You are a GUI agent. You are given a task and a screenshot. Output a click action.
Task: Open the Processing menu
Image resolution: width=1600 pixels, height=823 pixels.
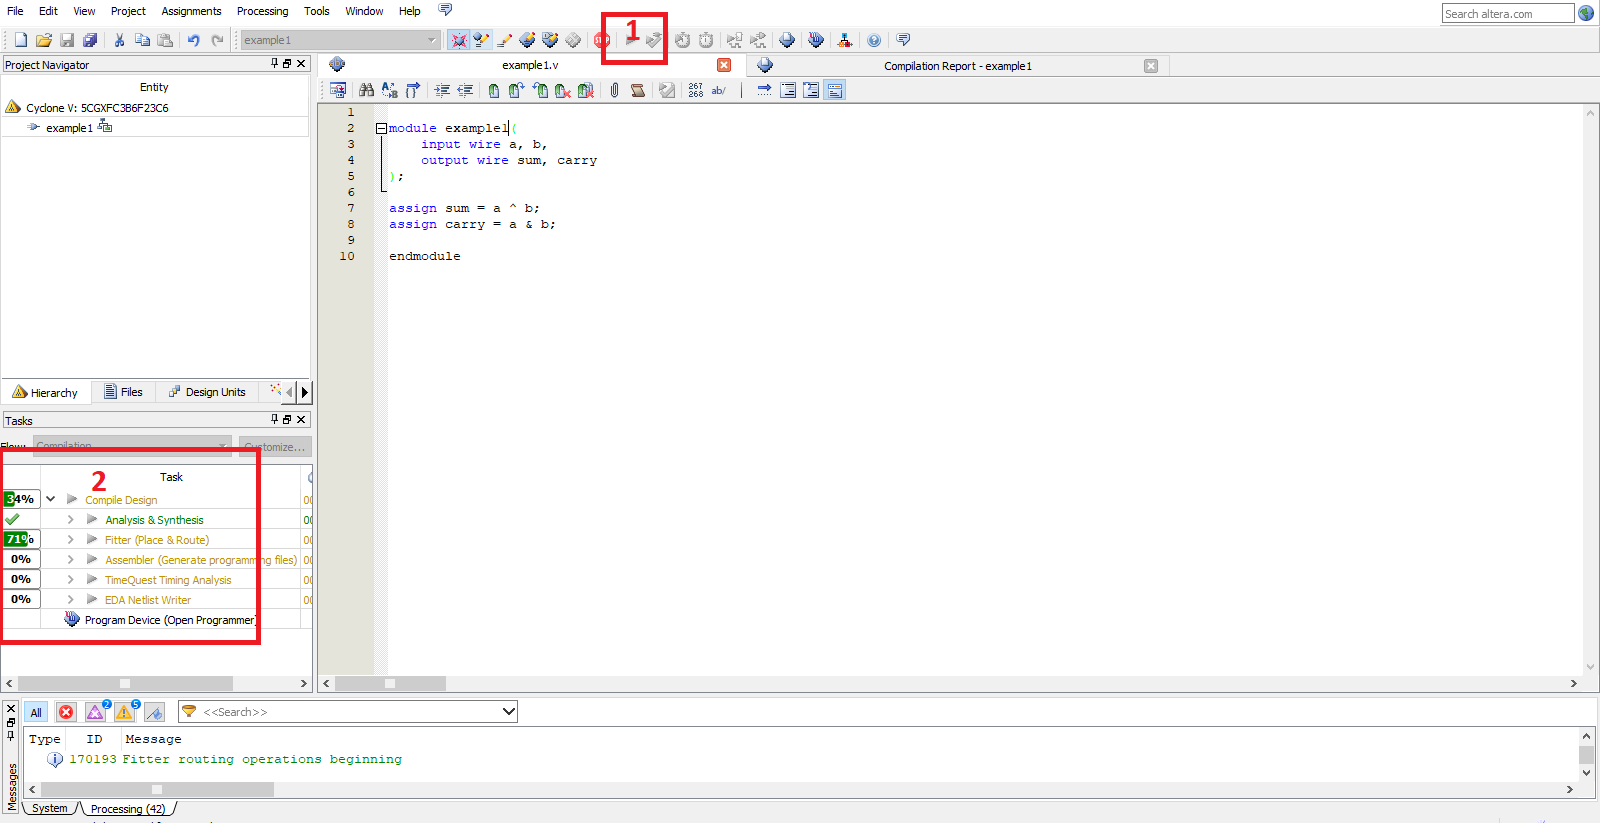262,11
